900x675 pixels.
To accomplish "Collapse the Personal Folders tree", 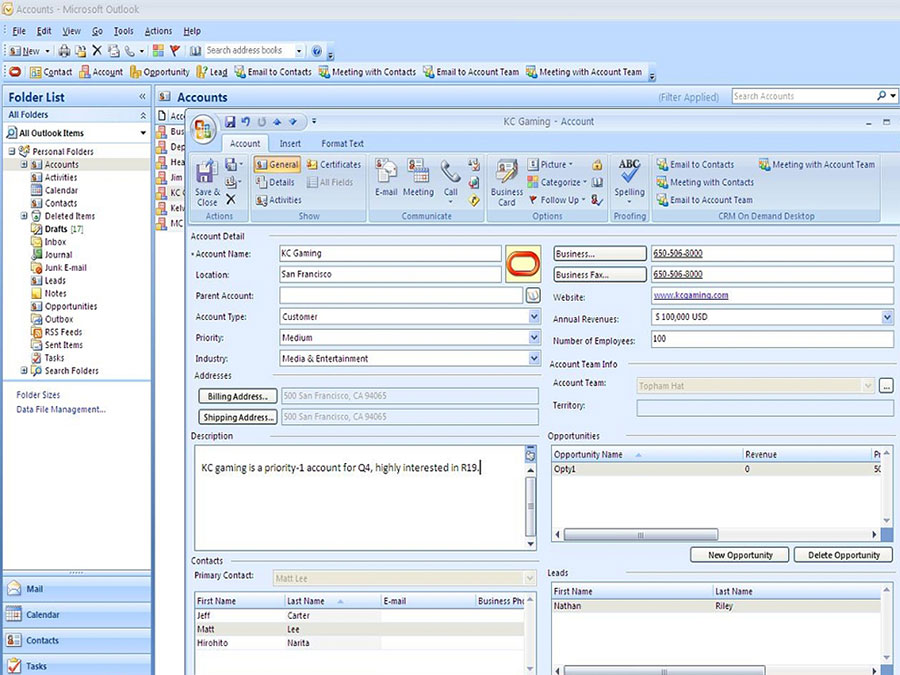I will click(x=11, y=152).
